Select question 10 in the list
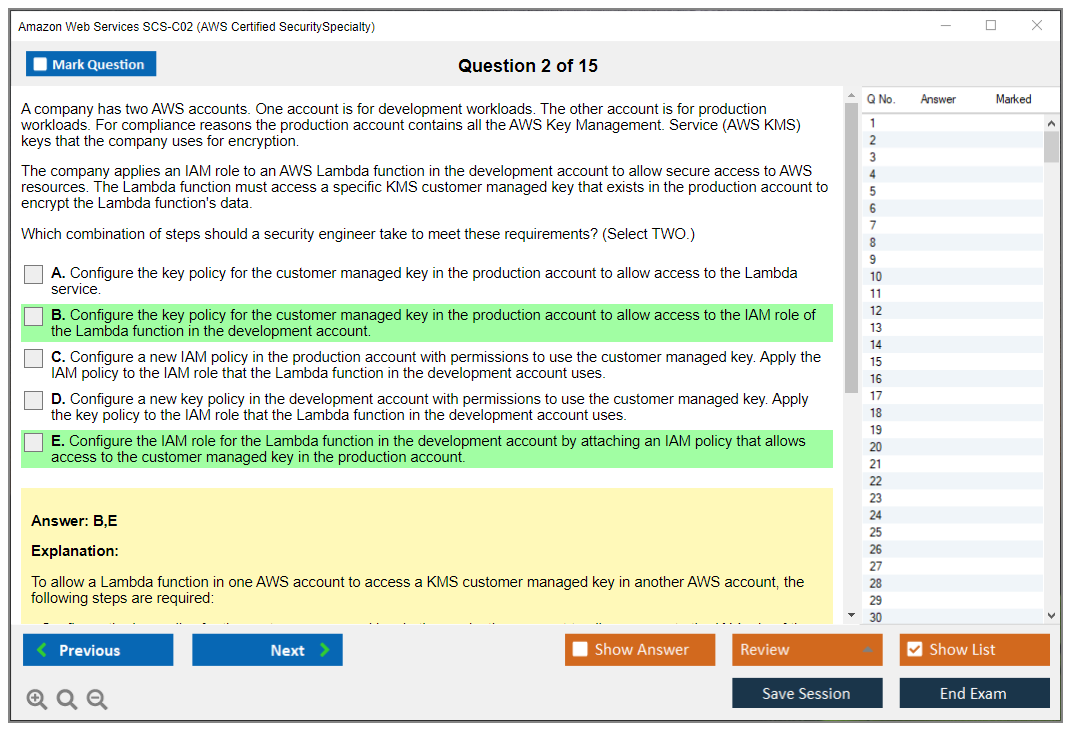This screenshot has width=1075, height=735. coord(876,277)
